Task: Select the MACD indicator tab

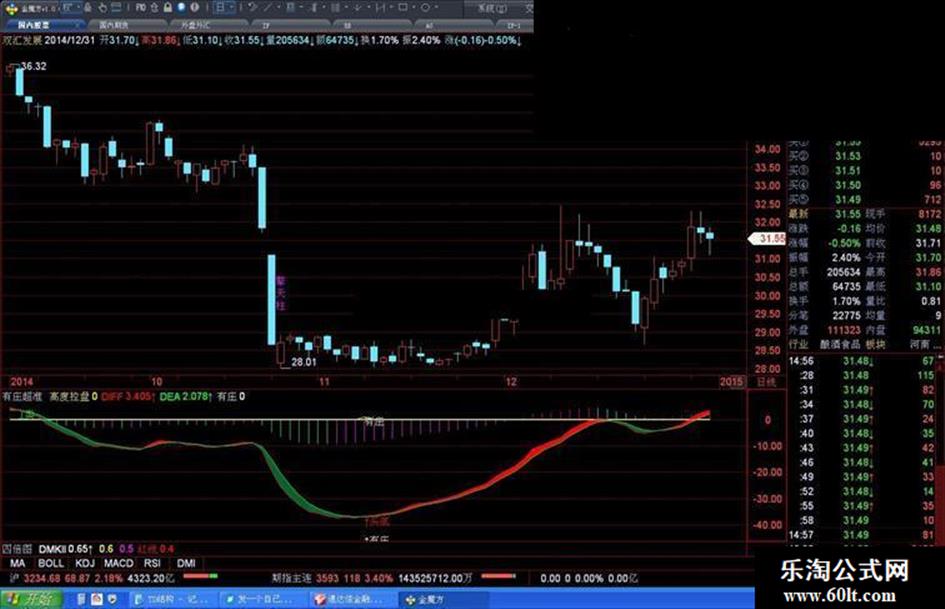Action: [119, 563]
